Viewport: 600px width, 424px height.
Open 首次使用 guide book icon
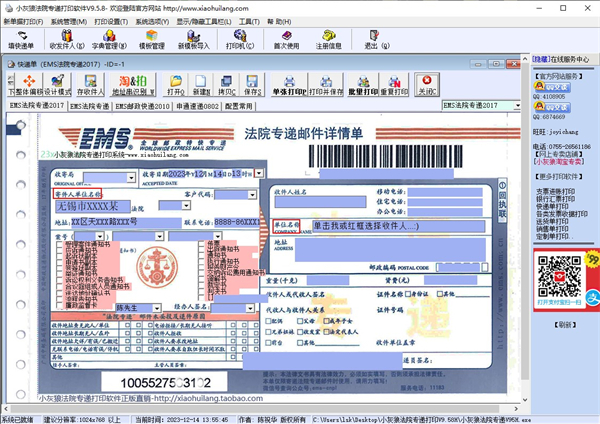click(286, 40)
